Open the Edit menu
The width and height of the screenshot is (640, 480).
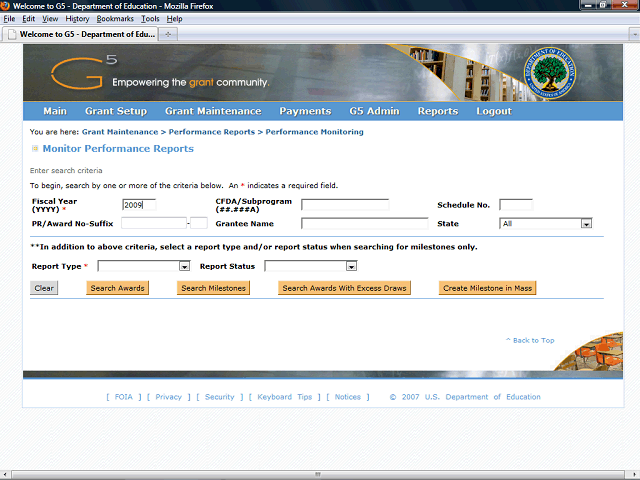click(x=29, y=19)
